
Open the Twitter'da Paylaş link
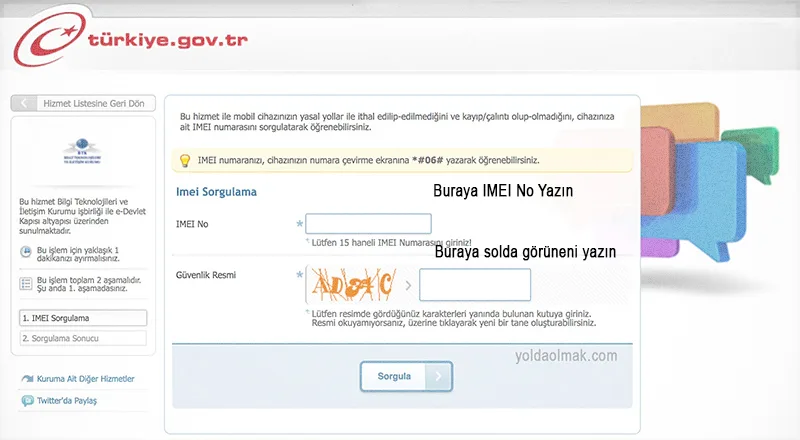(x=68, y=400)
